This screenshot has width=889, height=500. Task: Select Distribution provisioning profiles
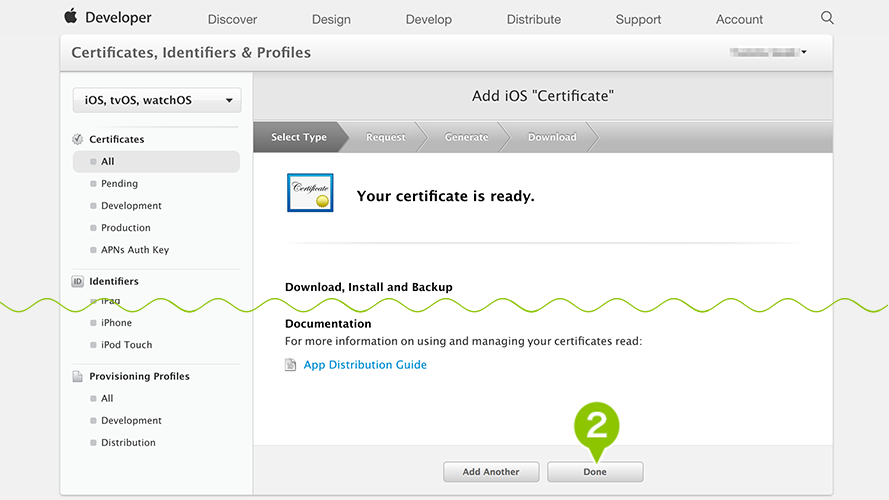pyautogui.click(x=128, y=443)
